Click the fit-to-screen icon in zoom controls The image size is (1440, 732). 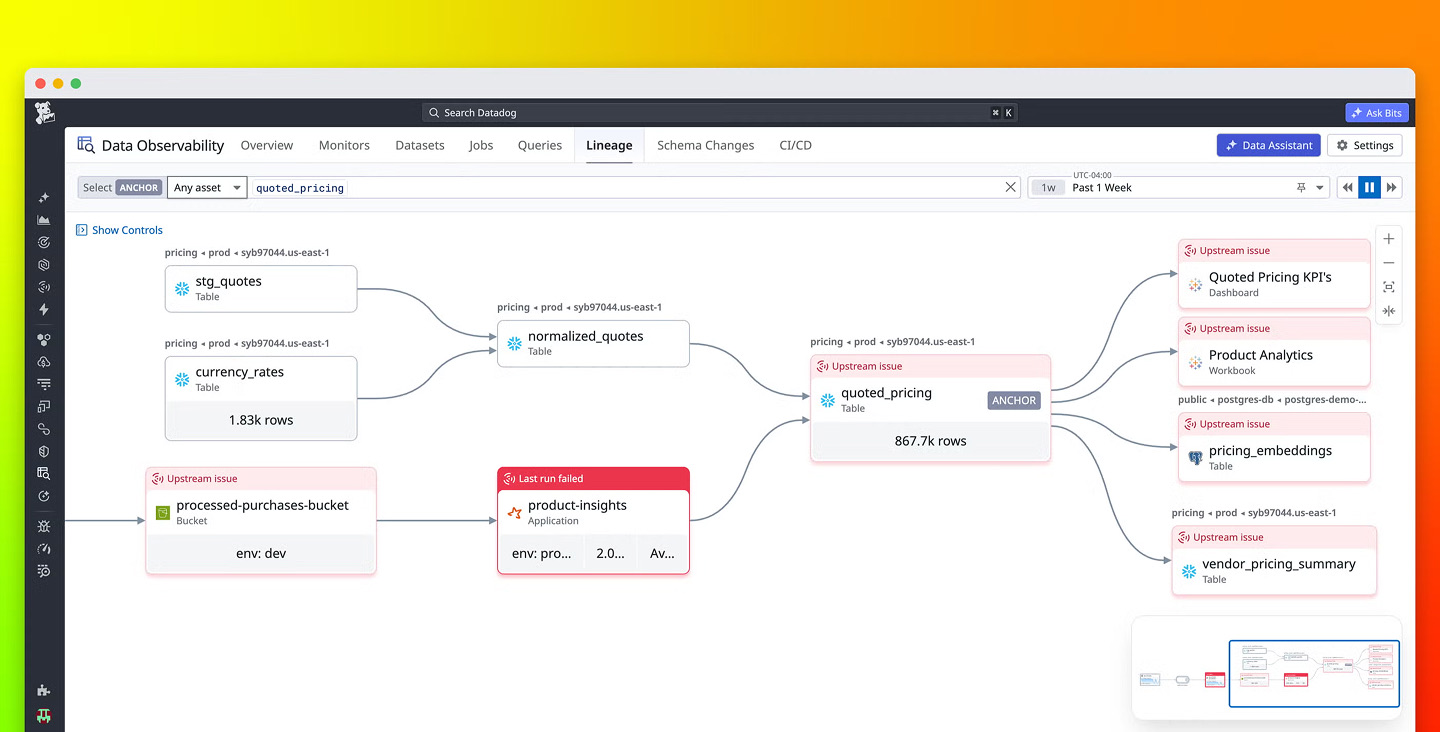point(1389,287)
